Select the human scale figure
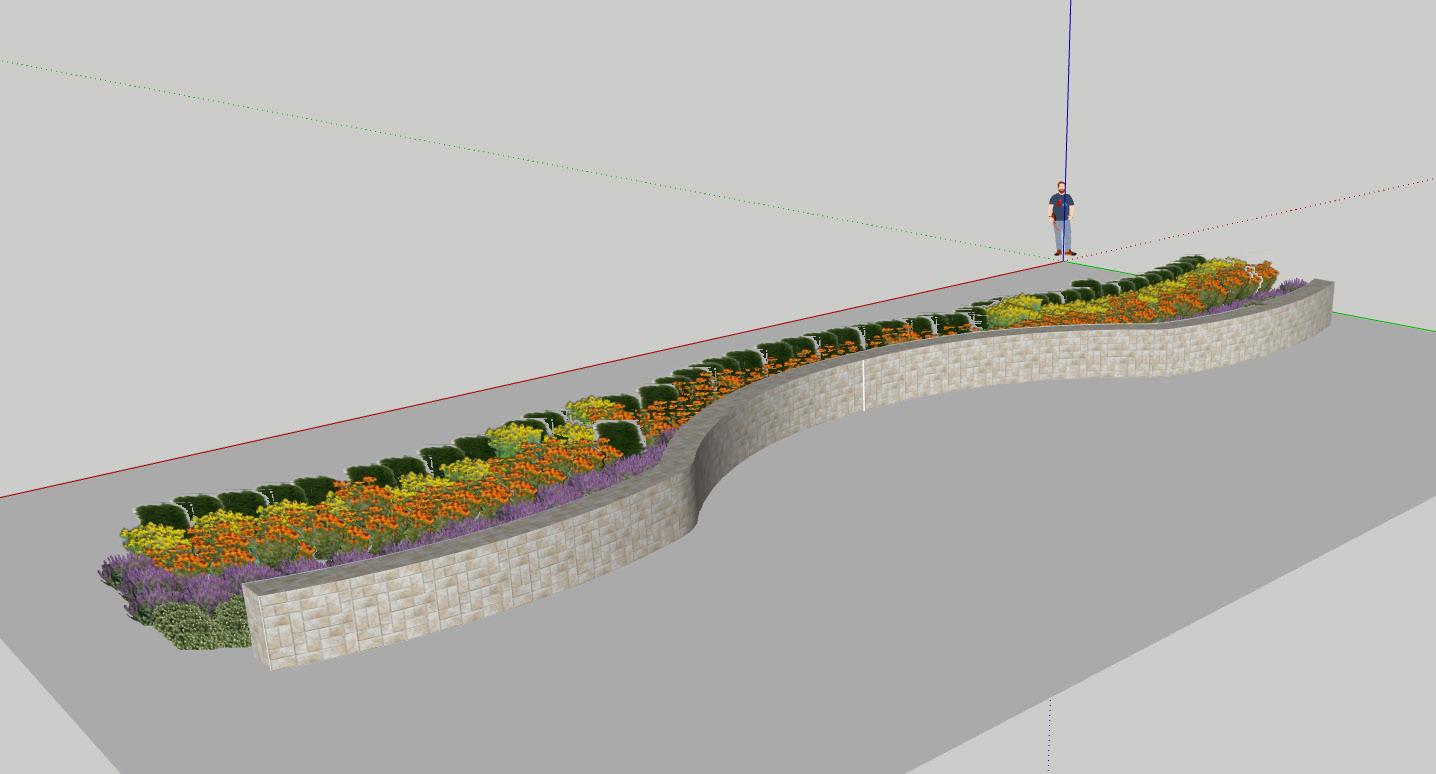This screenshot has width=1436, height=774. pos(1061,219)
